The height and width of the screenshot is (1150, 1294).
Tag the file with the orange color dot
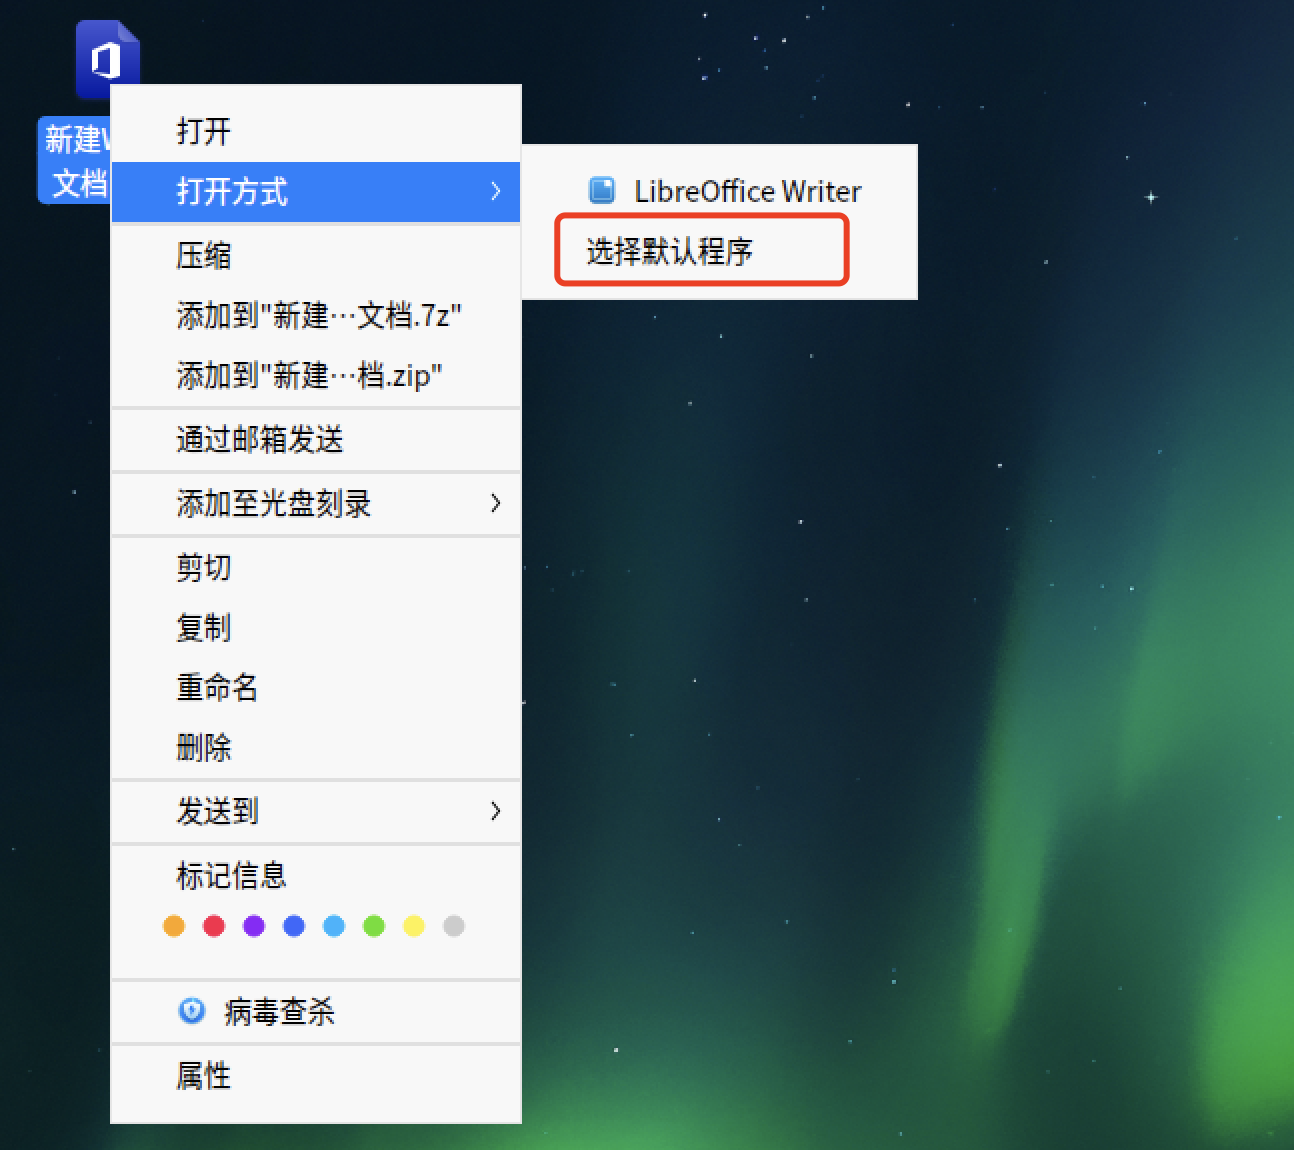coord(173,926)
